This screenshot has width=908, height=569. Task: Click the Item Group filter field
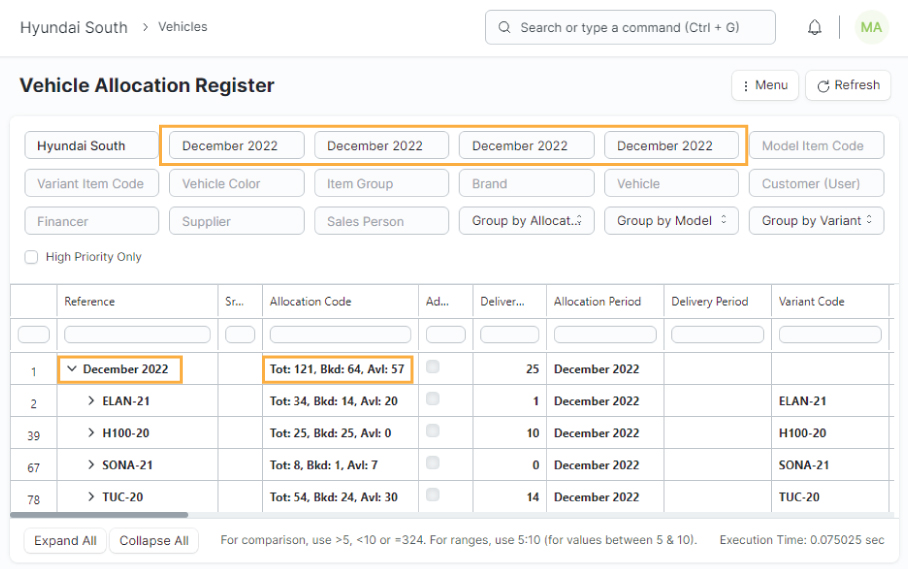382,183
